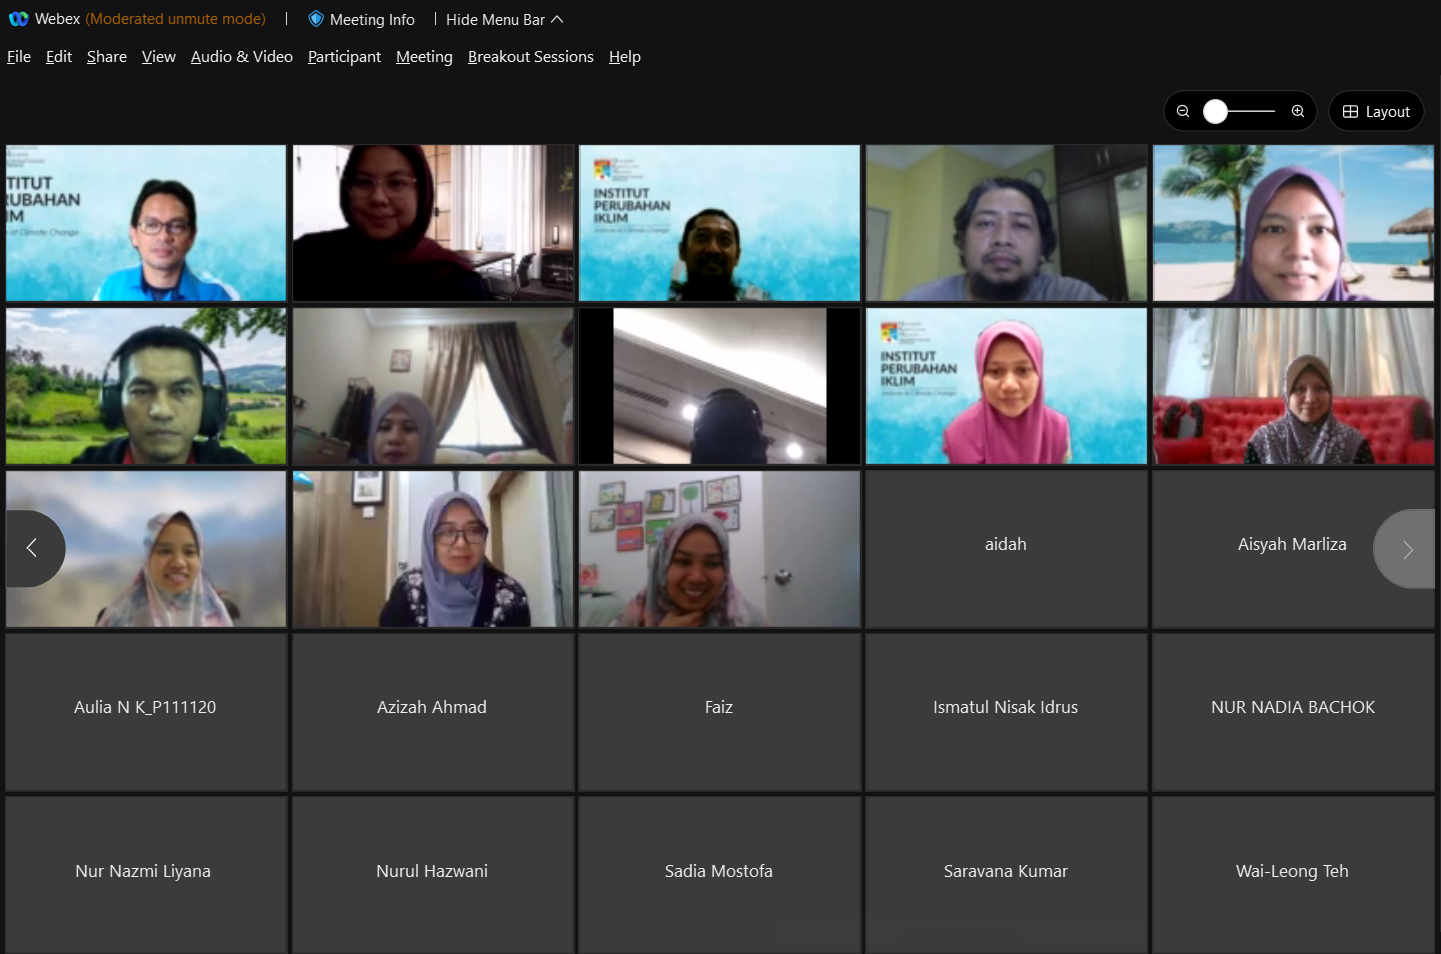Click the Webex logo icon
The height and width of the screenshot is (954, 1441).
click(18, 19)
